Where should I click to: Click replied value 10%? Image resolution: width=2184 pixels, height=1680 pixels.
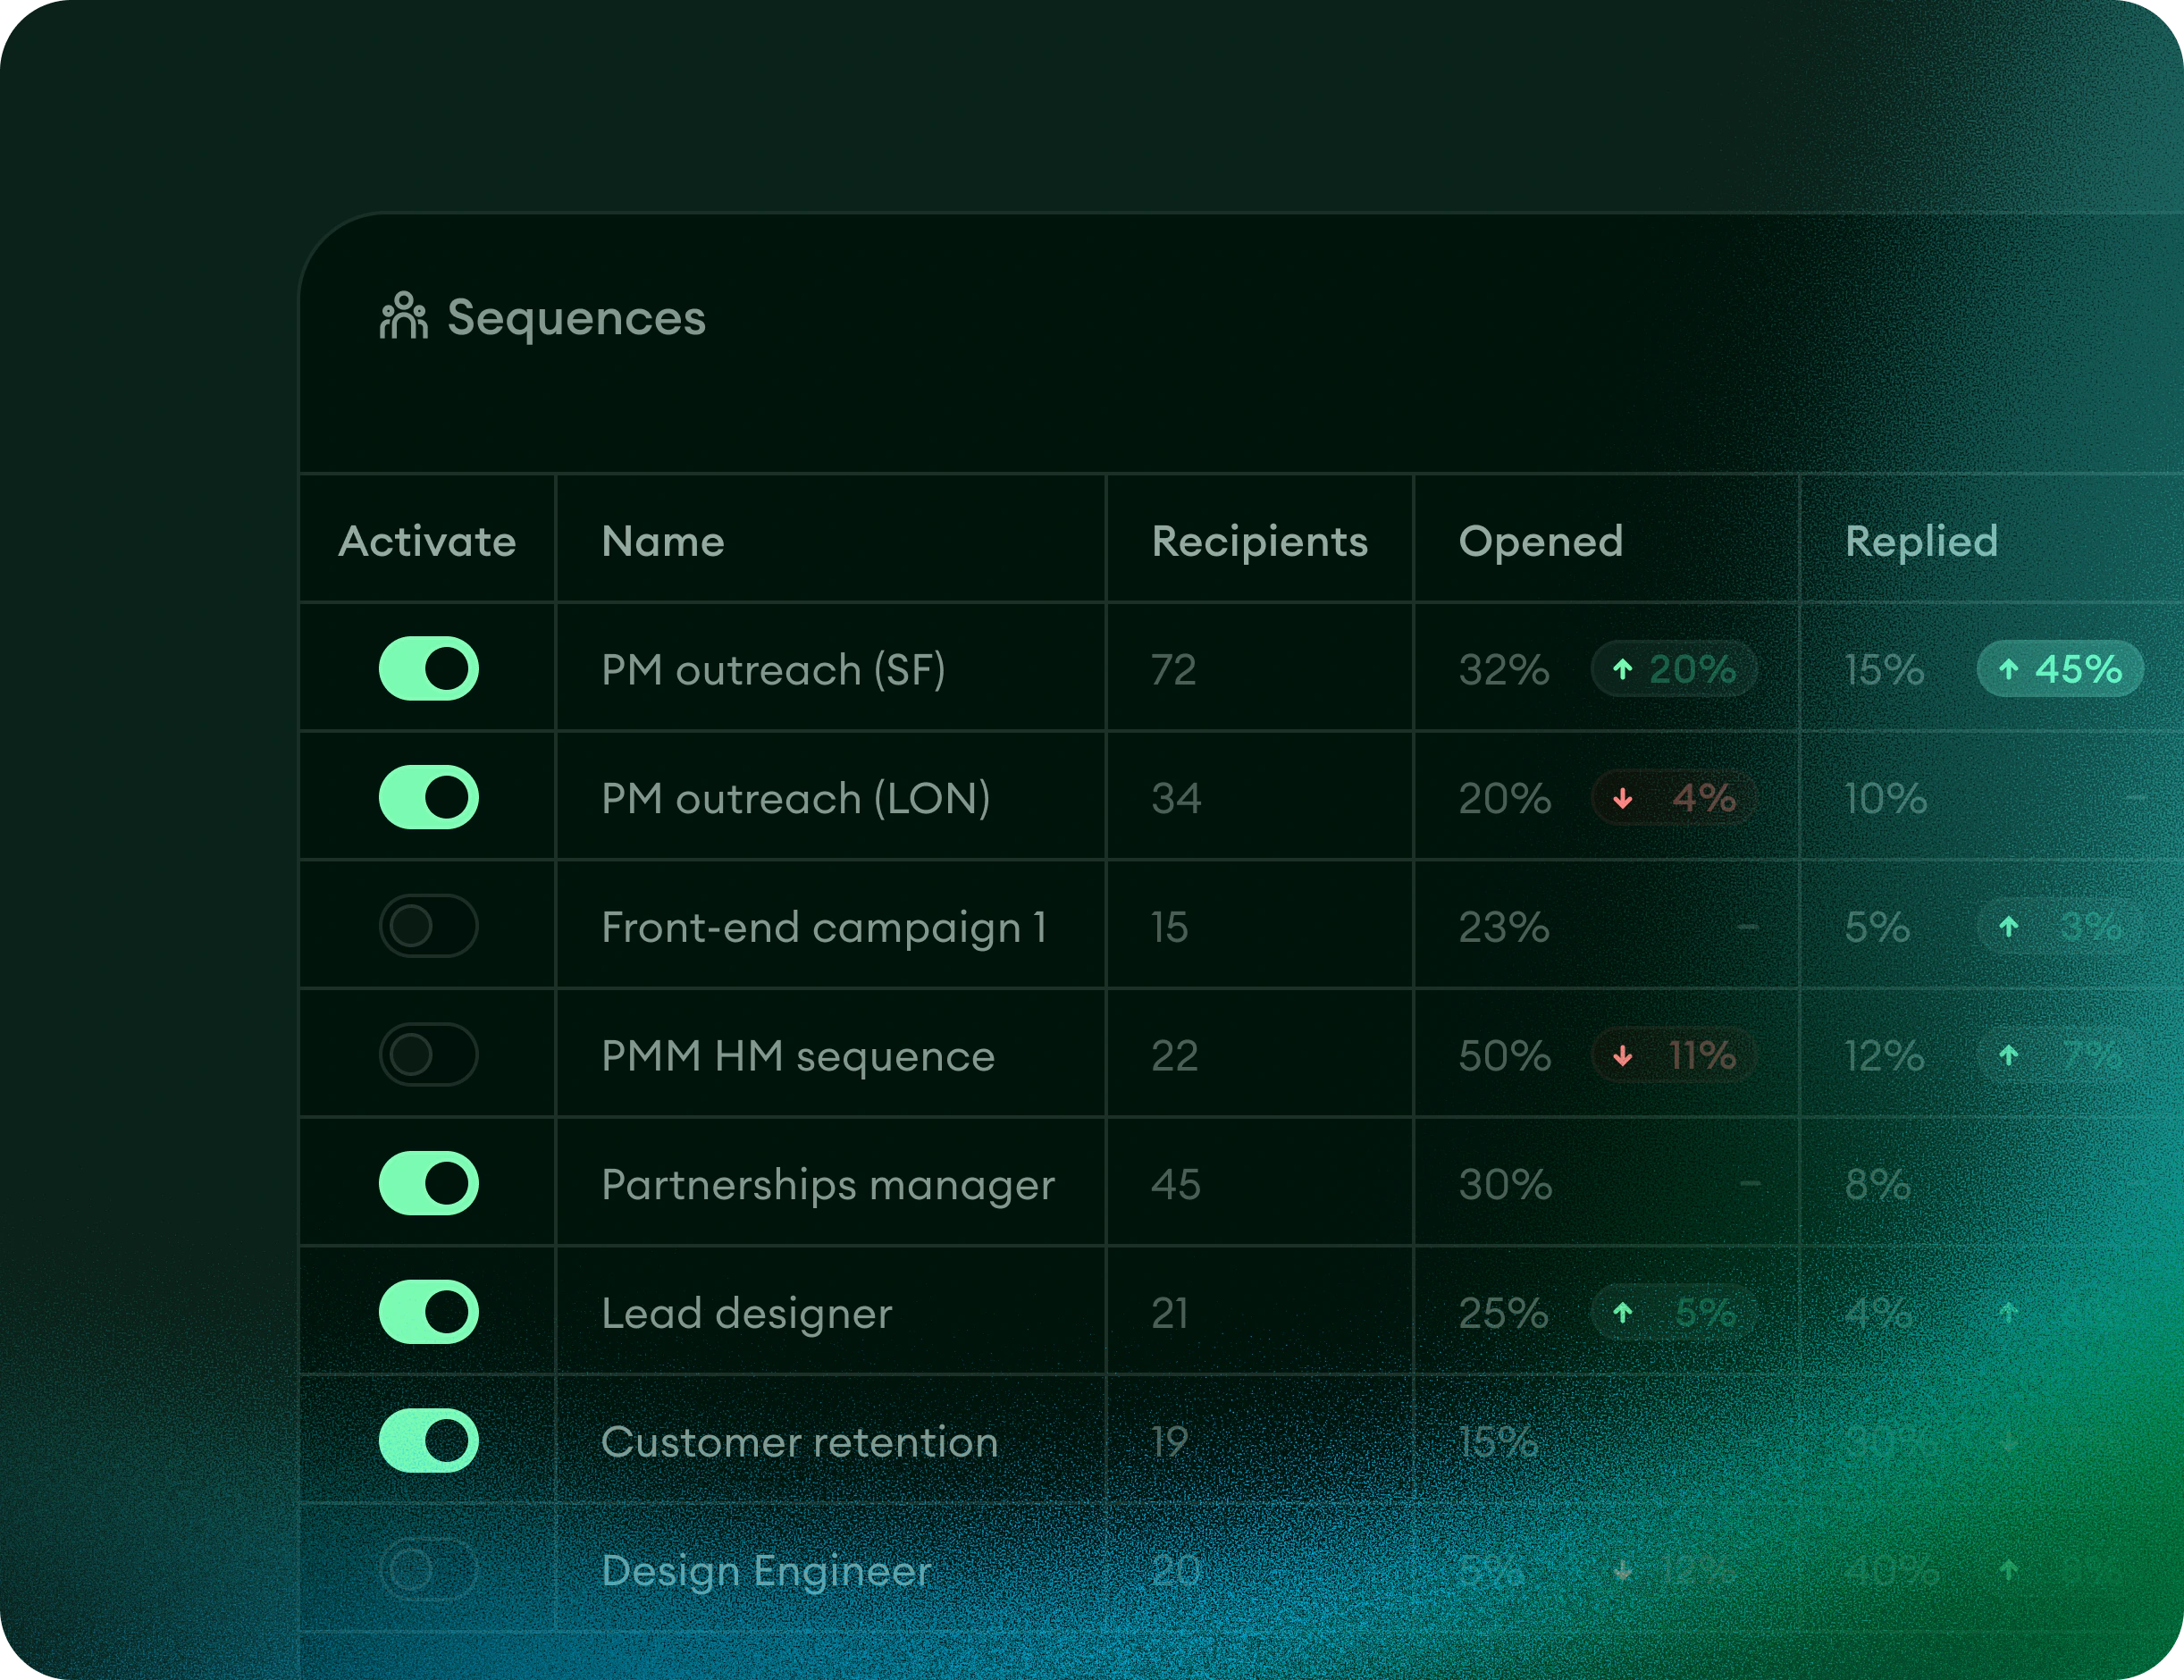(x=1886, y=798)
